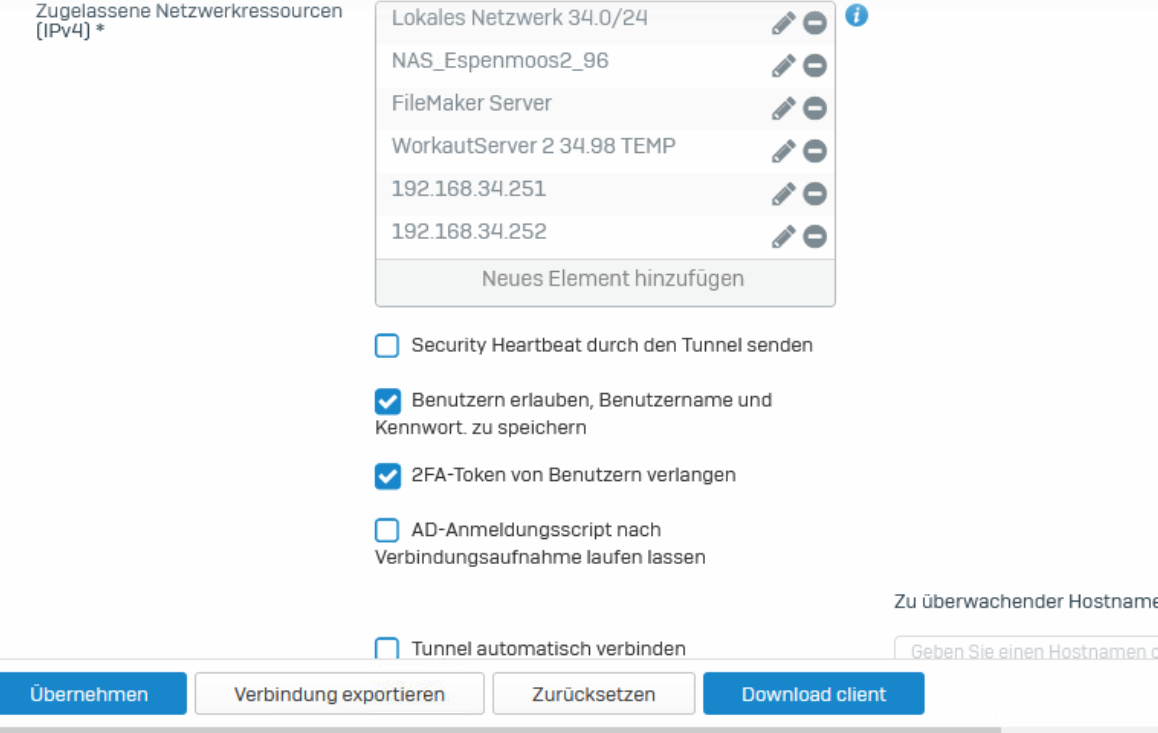Edit the FileMaker Server resource
Viewport: 1158px width, 733px height.
pyautogui.click(x=783, y=108)
